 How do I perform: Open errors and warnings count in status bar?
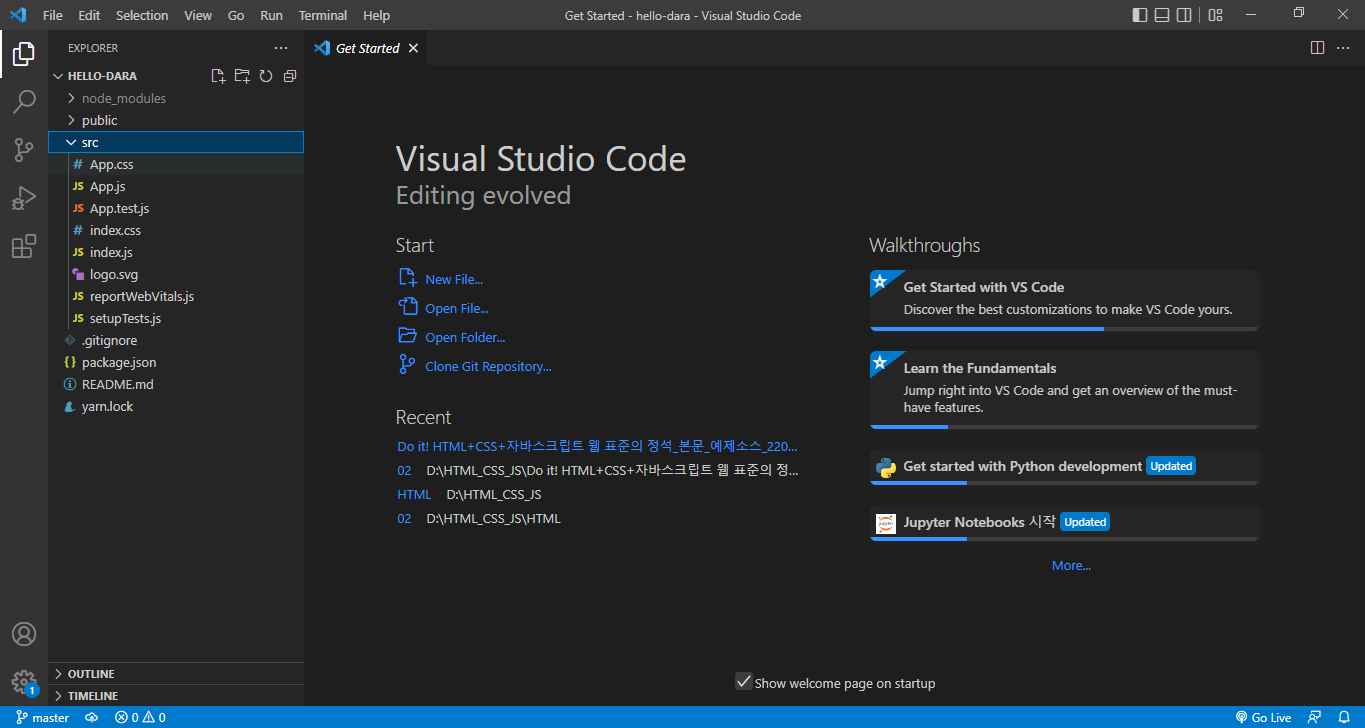[x=140, y=717]
